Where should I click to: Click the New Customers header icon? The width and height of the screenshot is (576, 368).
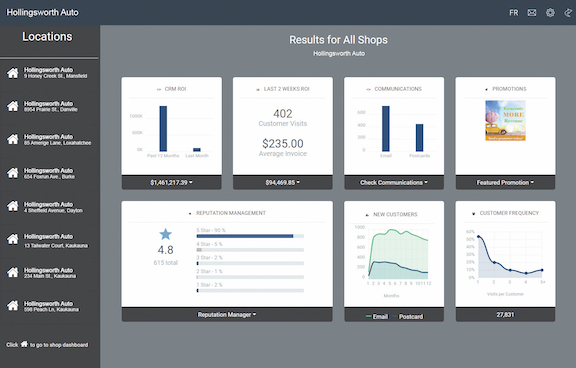coord(367,215)
